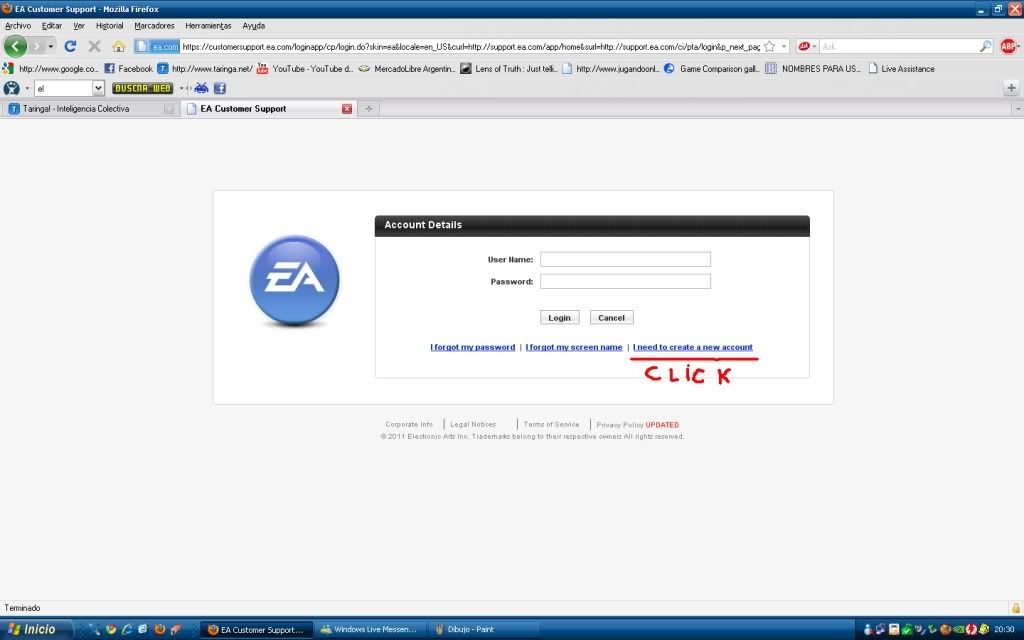Open the Editar menu
The width and height of the screenshot is (1024, 640).
[x=52, y=25]
